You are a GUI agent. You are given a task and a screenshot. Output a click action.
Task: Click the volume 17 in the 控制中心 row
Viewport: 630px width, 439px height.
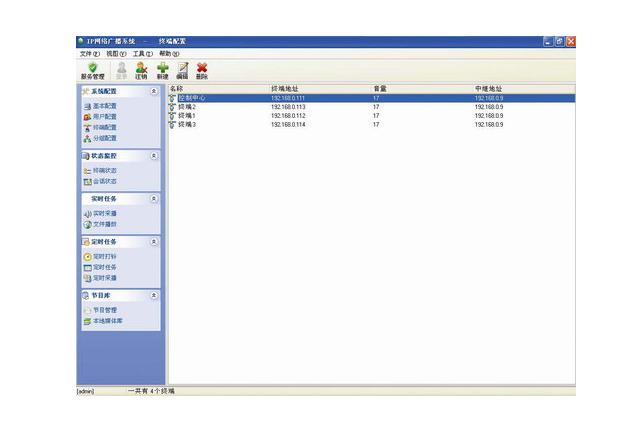pyautogui.click(x=376, y=98)
